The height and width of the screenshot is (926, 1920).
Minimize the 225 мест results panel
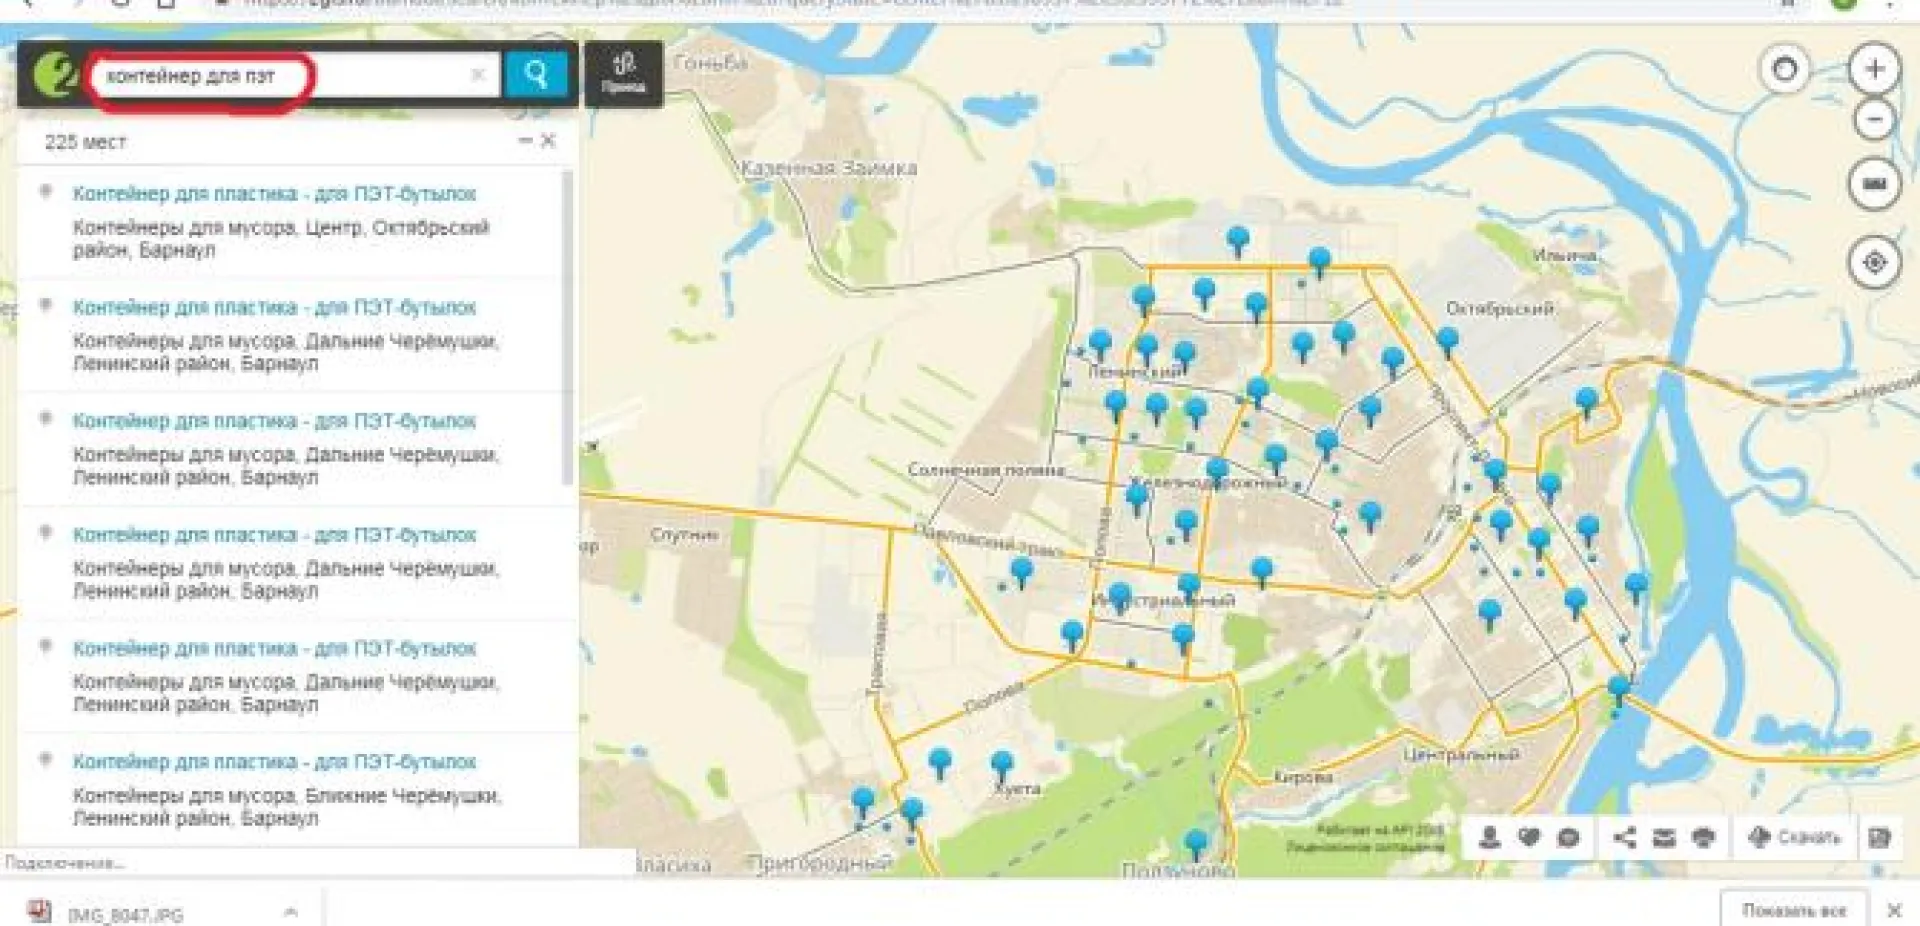(525, 141)
